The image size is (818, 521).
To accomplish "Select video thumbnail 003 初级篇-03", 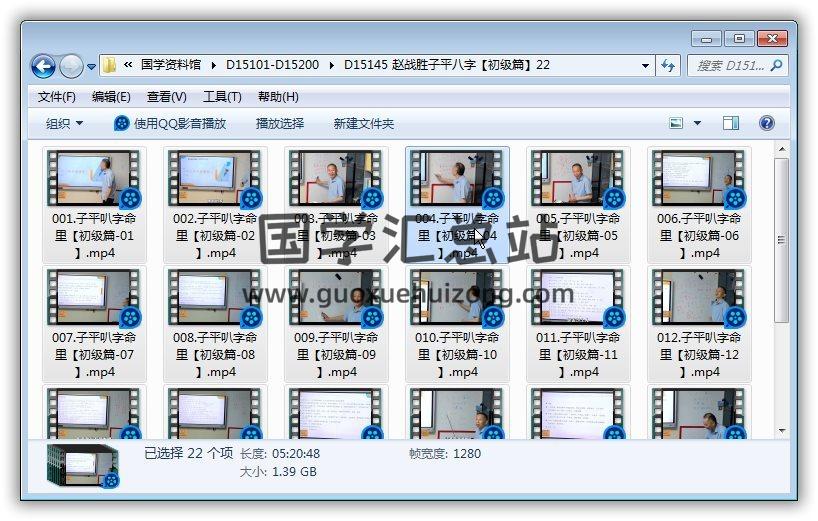I will [x=336, y=179].
